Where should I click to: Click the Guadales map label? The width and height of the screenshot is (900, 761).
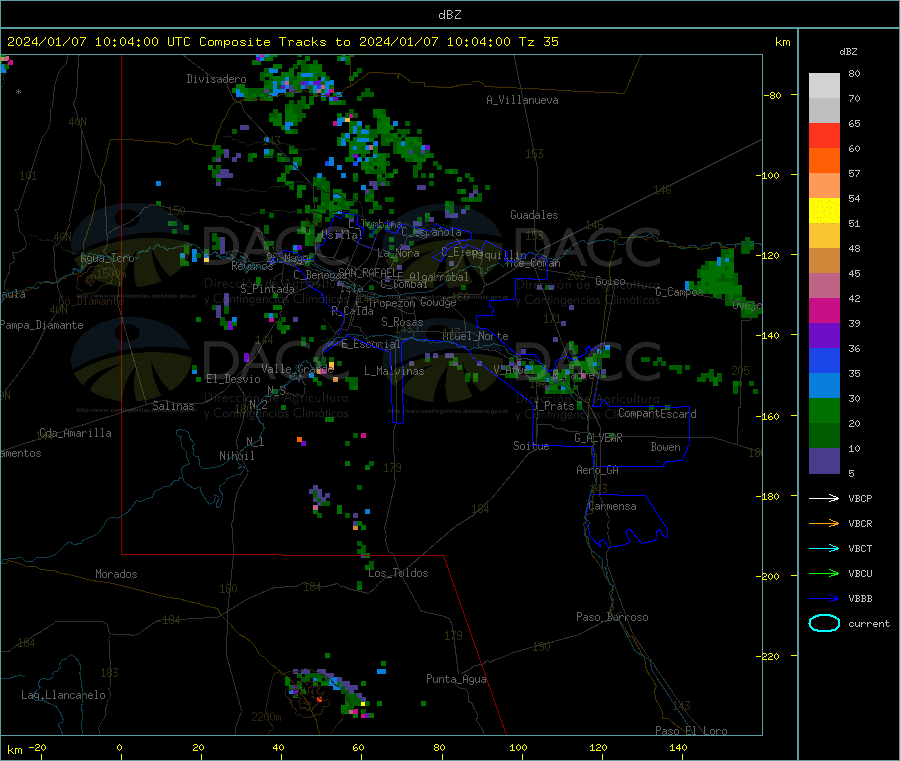tap(534, 215)
